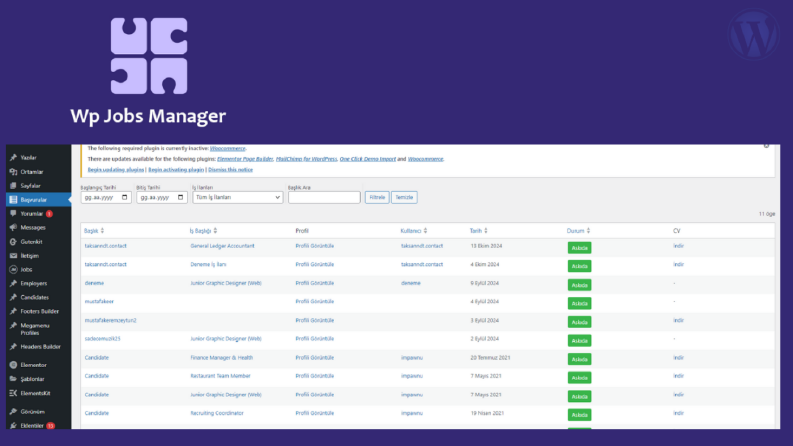Click the Sayfalar pages icon
793x446 pixels.
coord(13,186)
